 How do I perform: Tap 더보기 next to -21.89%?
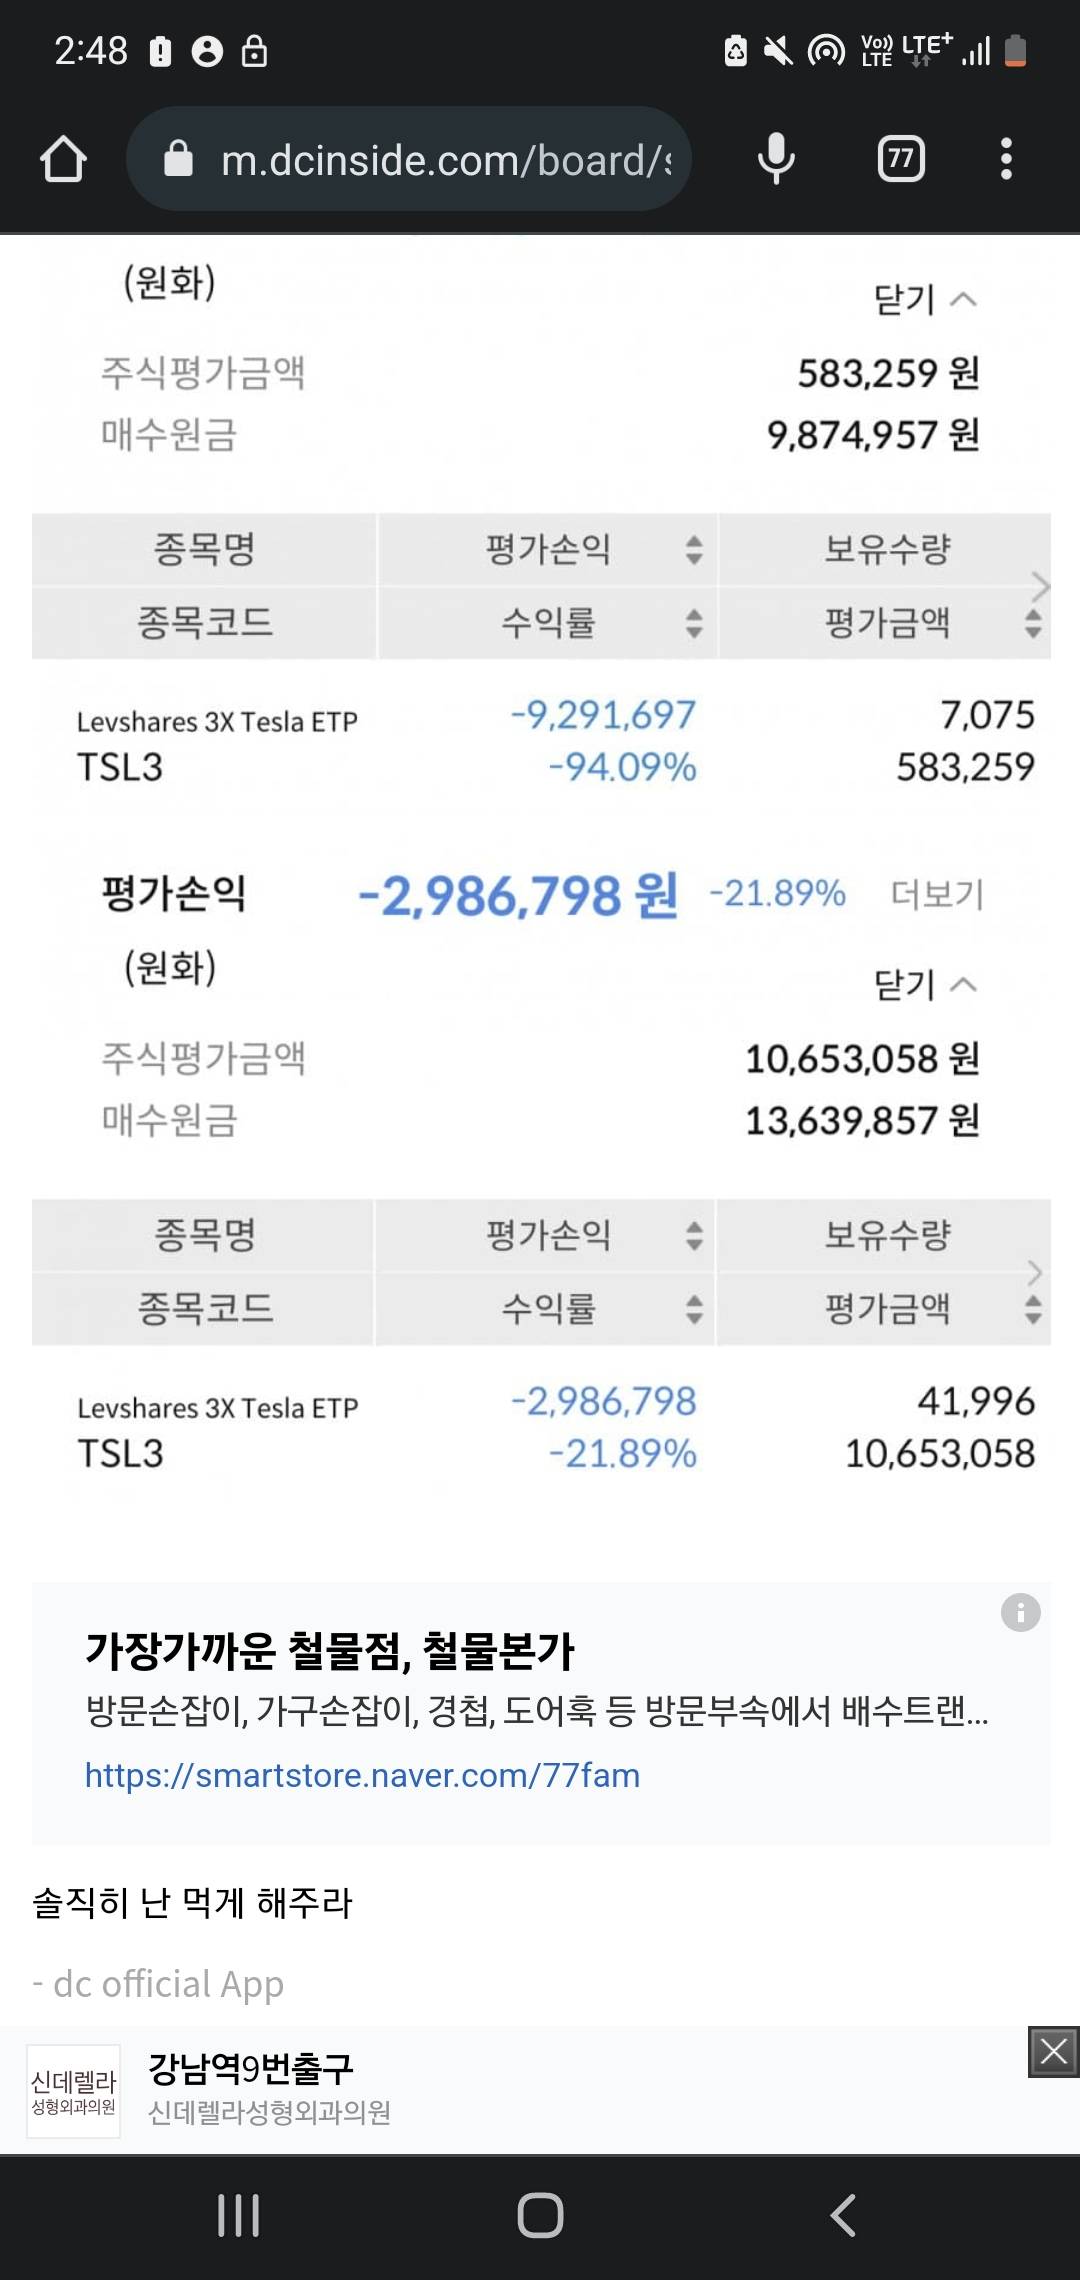click(937, 894)
